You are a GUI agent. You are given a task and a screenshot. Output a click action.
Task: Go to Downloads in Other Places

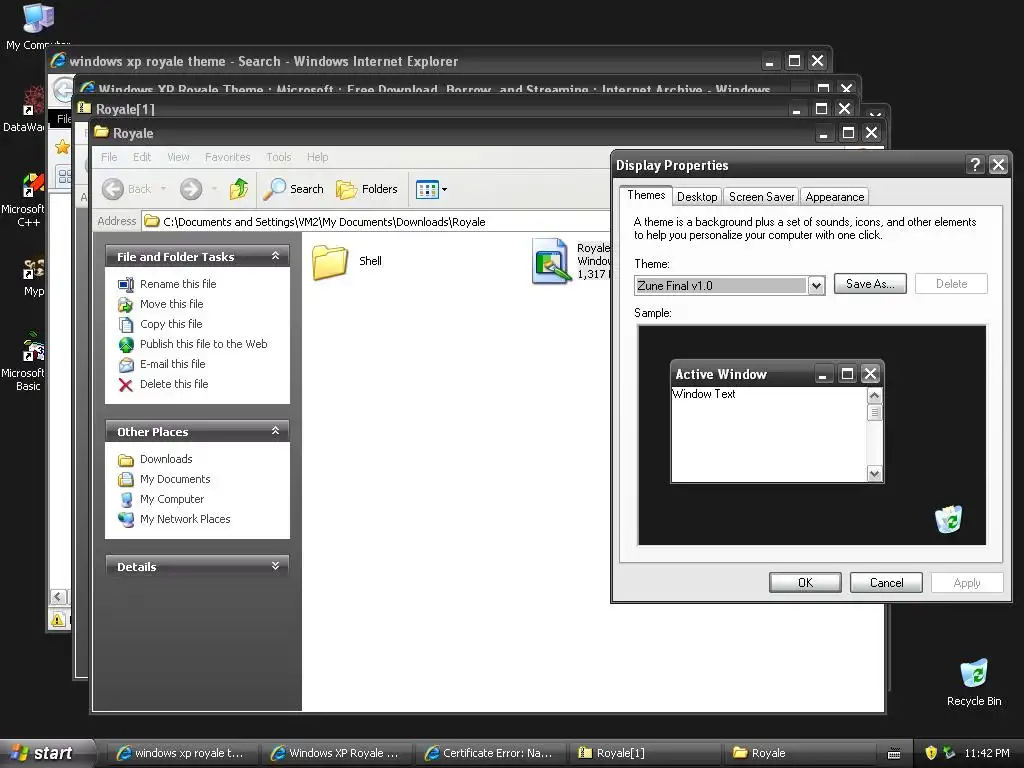point(166,459)
